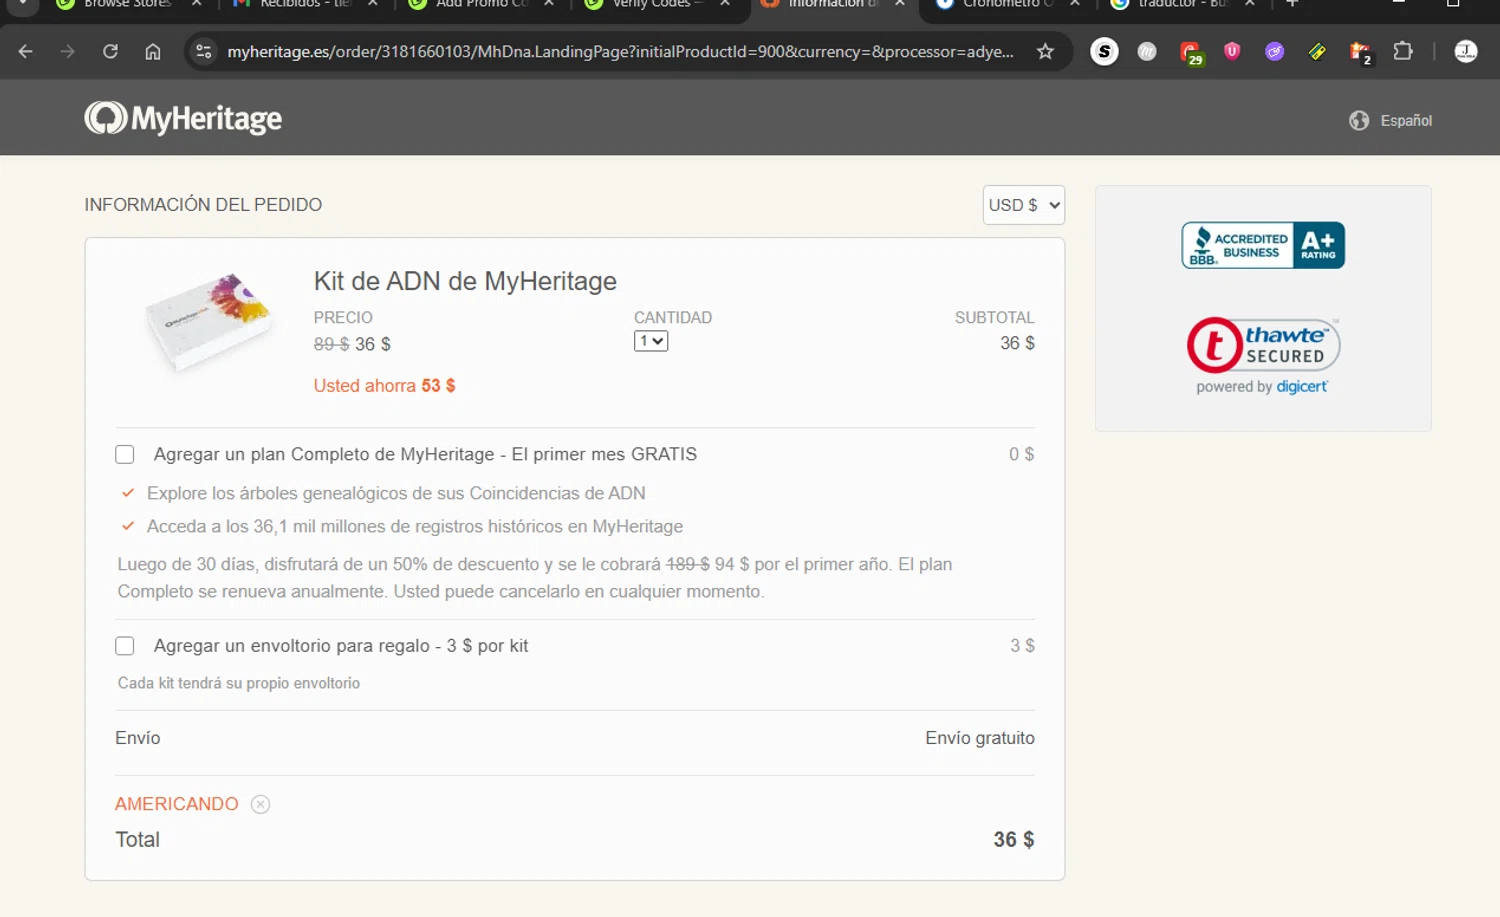Open the white S extension icon
Viewport: 1500px width, 917px height.
[x=1104, y=51]
